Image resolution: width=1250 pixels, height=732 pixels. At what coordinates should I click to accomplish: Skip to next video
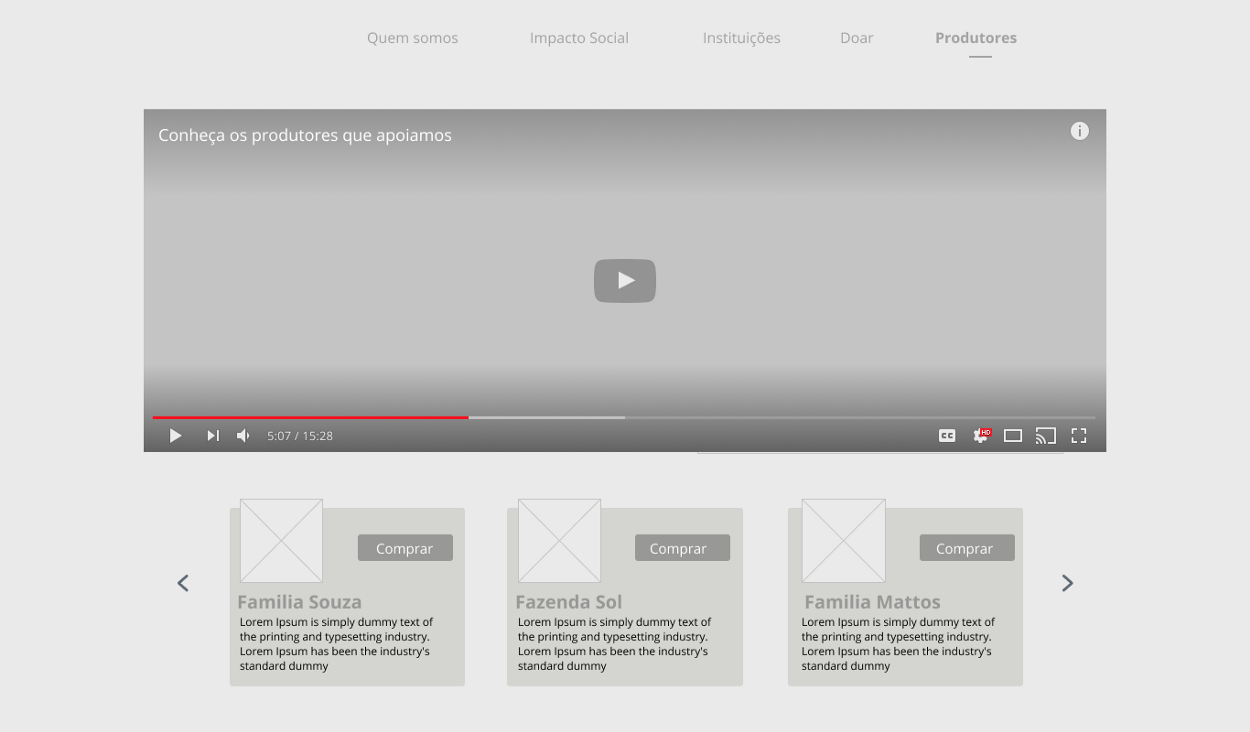(x=213, y=436)
